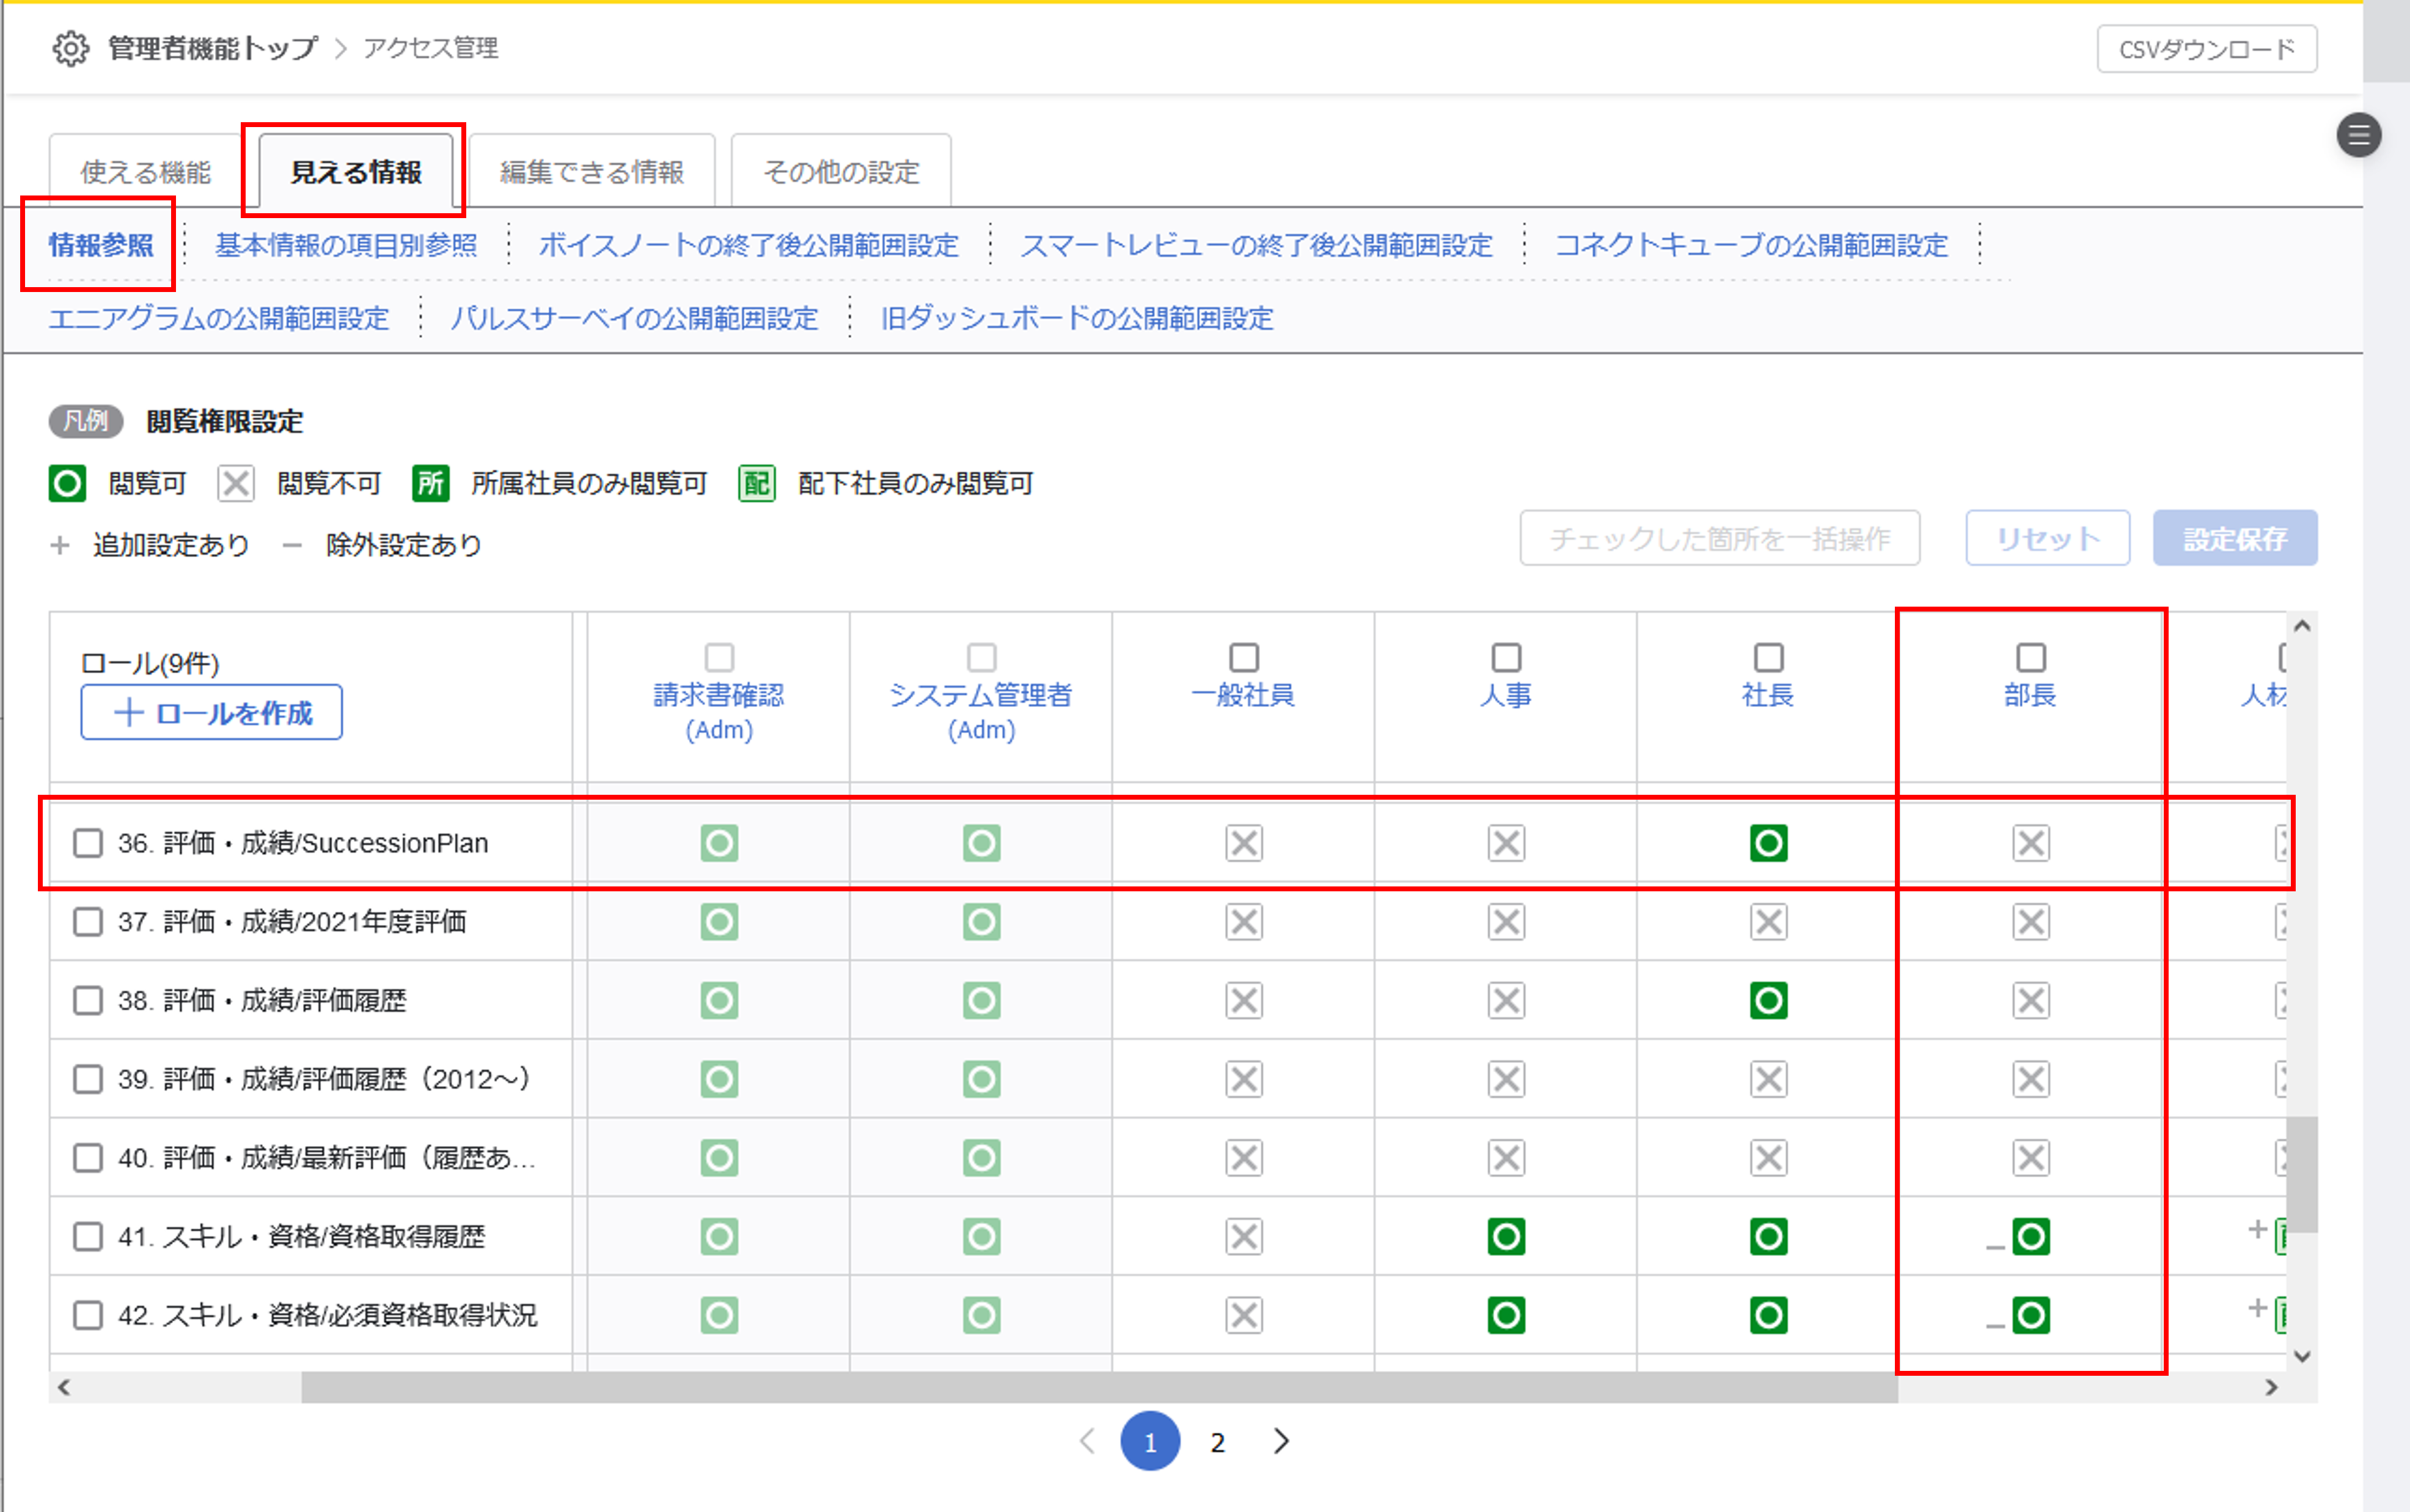Check the box for row 36 SuccessionPlan
The image size is (2410, 1512).
click(x=88, y=843)
